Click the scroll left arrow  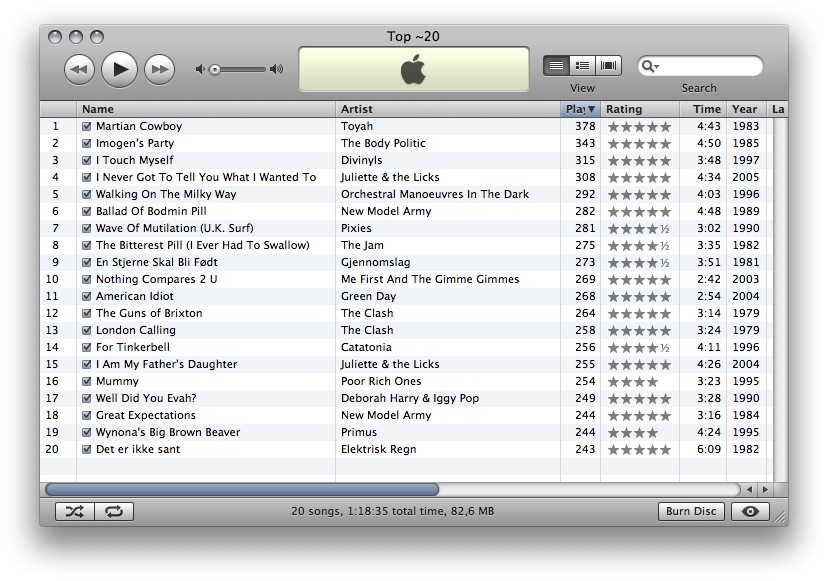(749, 490)
